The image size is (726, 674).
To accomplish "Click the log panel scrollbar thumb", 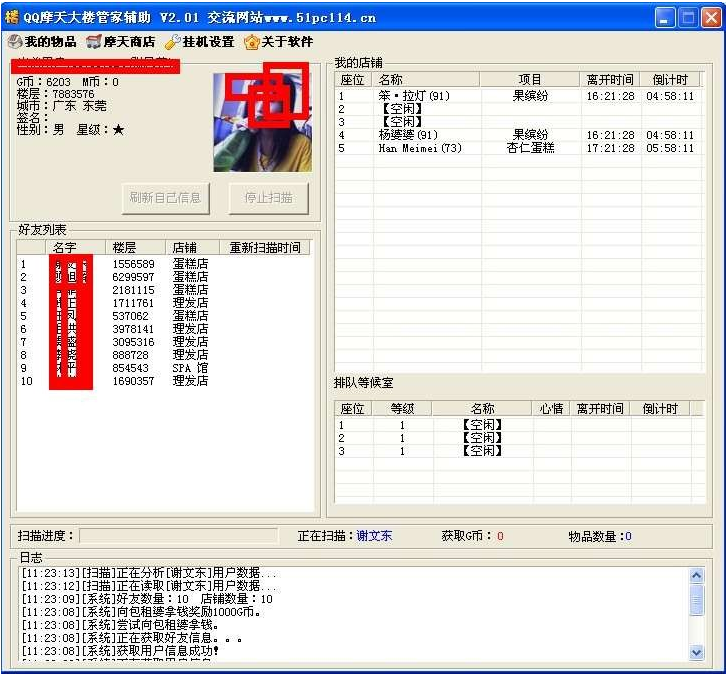I will [x=697, y=600].
